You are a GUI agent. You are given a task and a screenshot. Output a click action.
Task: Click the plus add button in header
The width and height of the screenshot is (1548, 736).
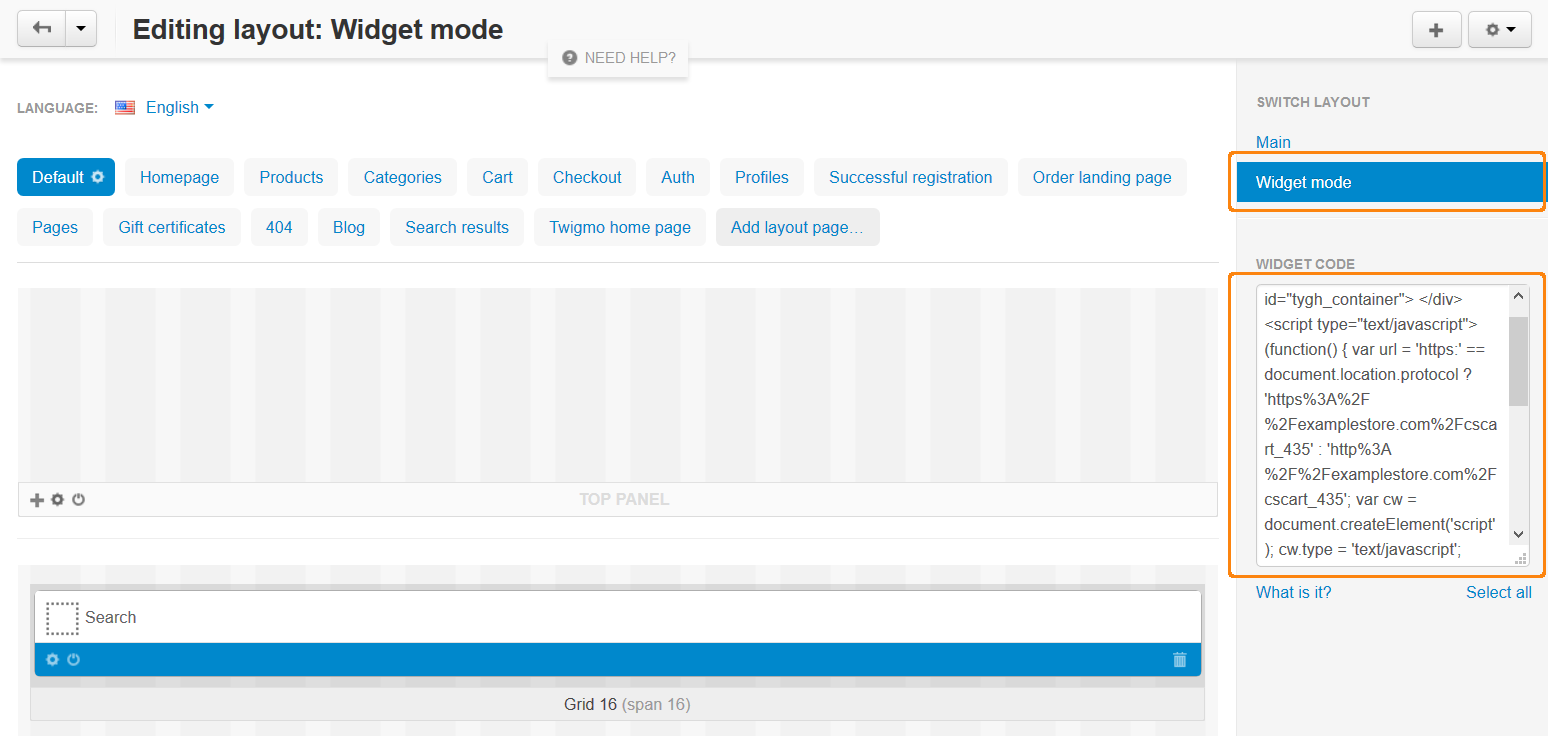pyautogui.click(x=1437, y=30)
